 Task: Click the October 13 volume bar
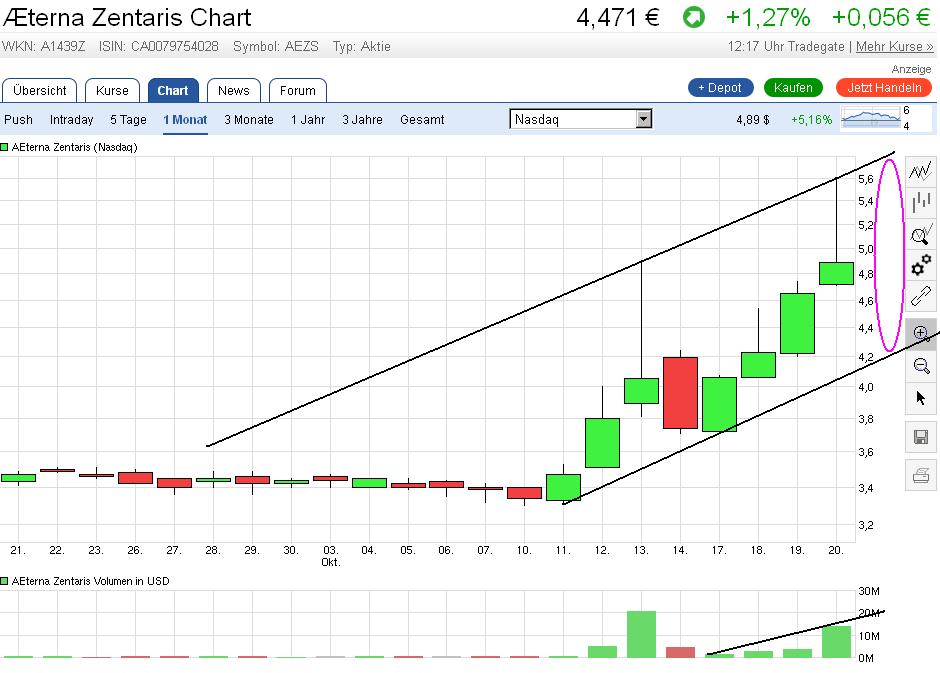pos(641,634)
